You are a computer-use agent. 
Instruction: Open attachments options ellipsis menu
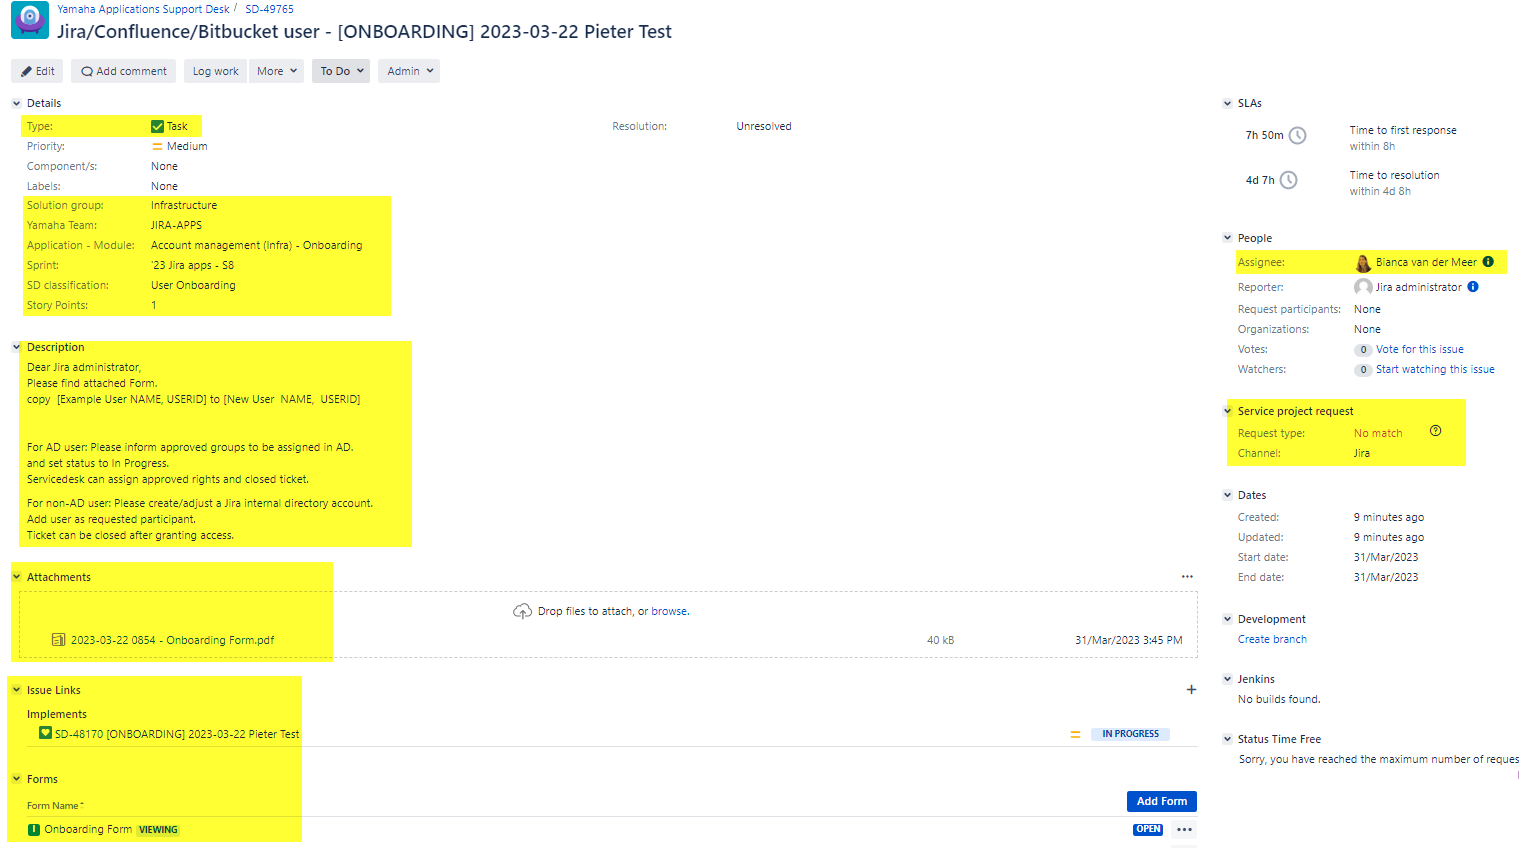click(1187, 577)
